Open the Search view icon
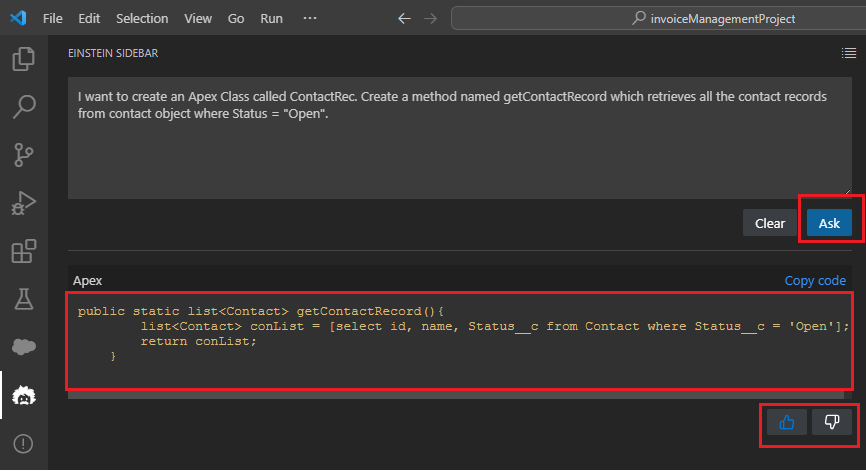Screen dimensions: 866x472 click(23, 107)
